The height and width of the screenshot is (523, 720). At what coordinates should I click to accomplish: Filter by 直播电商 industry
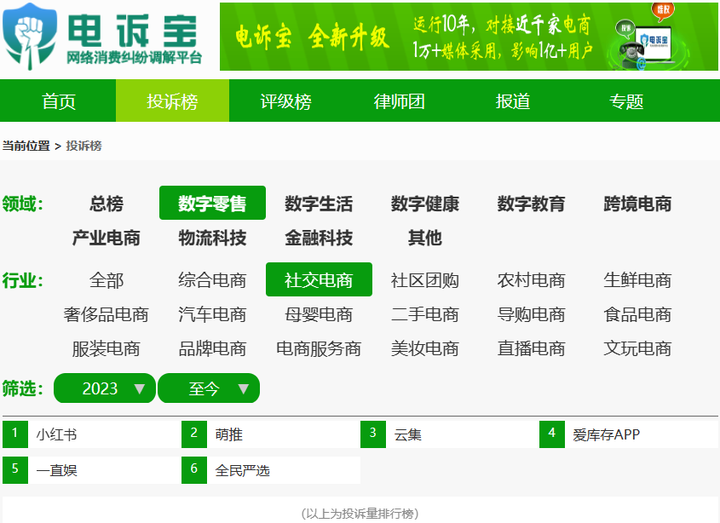(531, 349)
